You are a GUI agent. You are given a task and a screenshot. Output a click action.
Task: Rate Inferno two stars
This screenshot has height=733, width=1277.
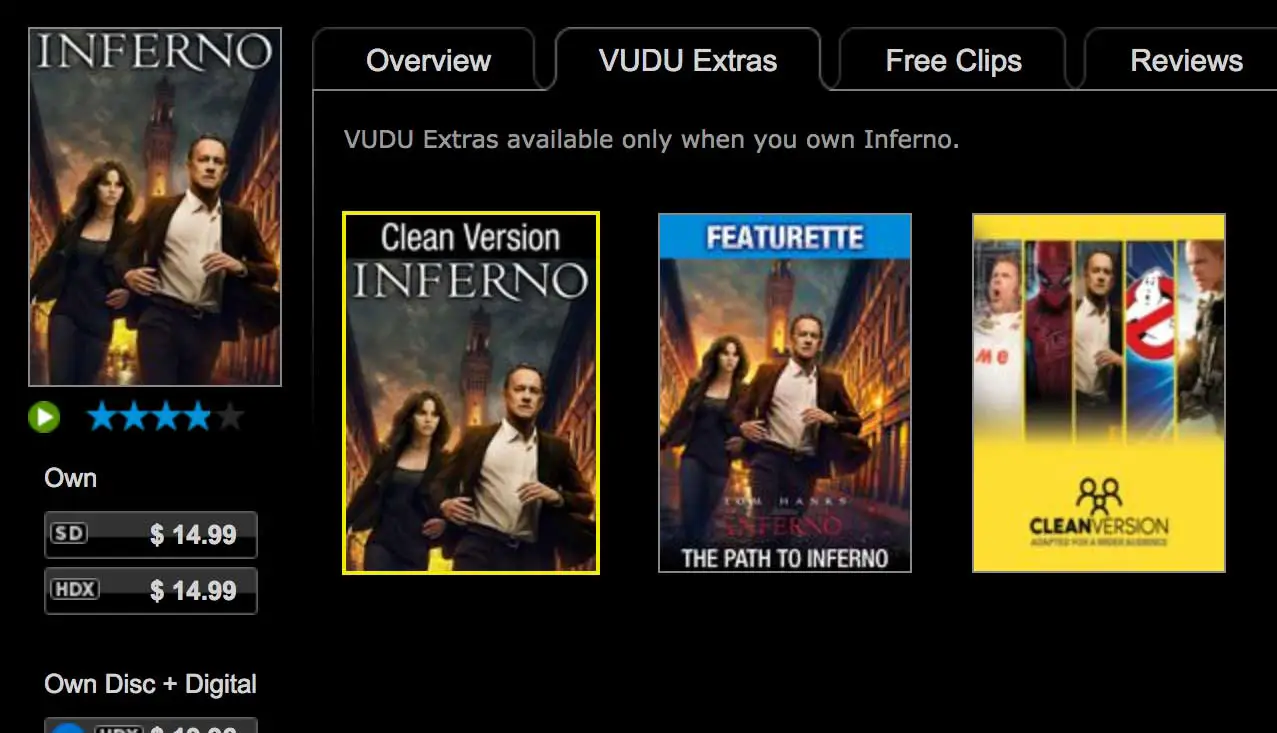[x=134, y=416]
